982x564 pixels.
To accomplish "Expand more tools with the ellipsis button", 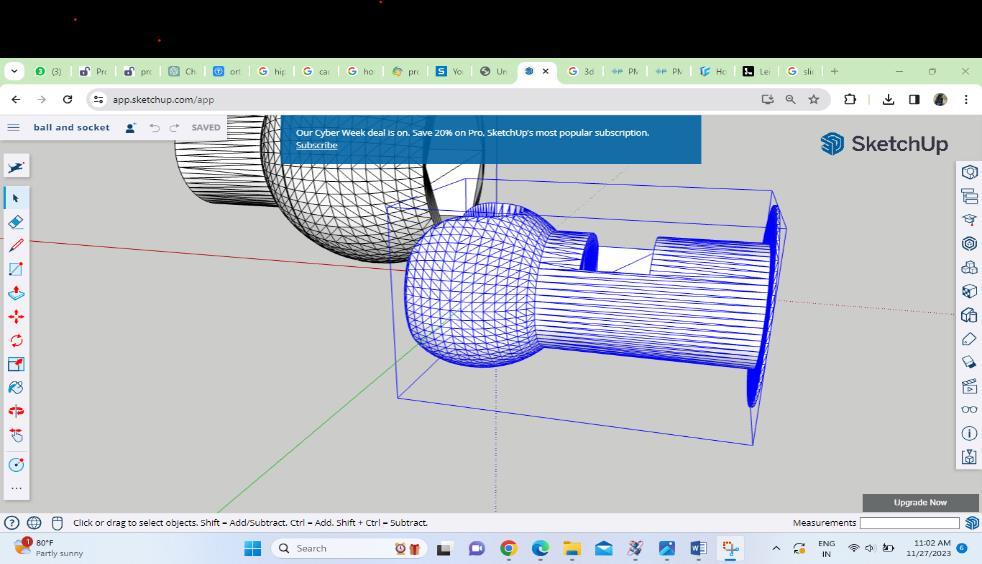I will (16, 489).
